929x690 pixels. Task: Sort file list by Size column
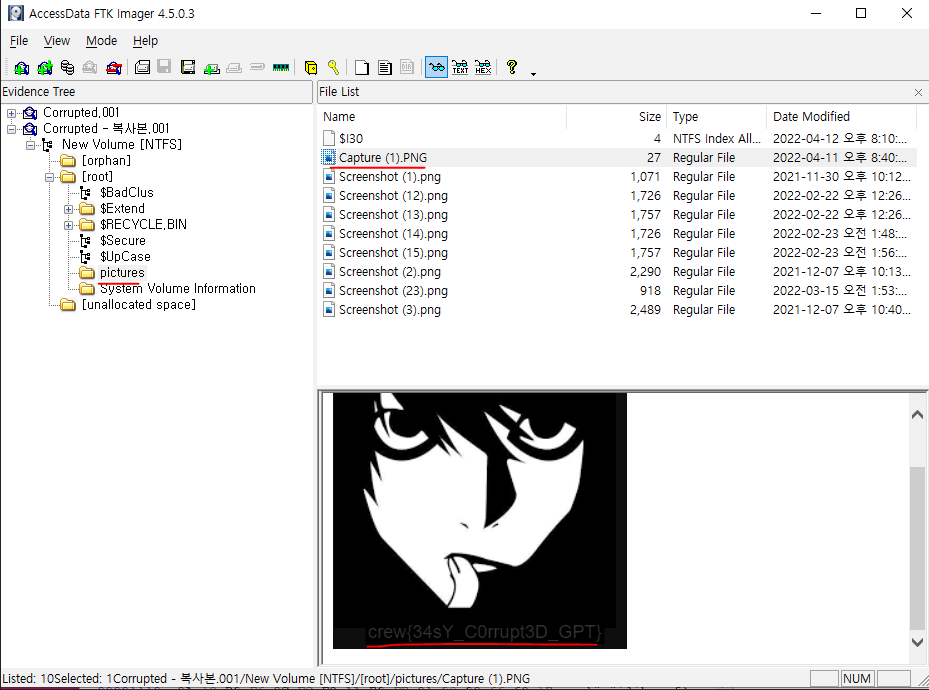pyautogui.click(x=616, y=117)
